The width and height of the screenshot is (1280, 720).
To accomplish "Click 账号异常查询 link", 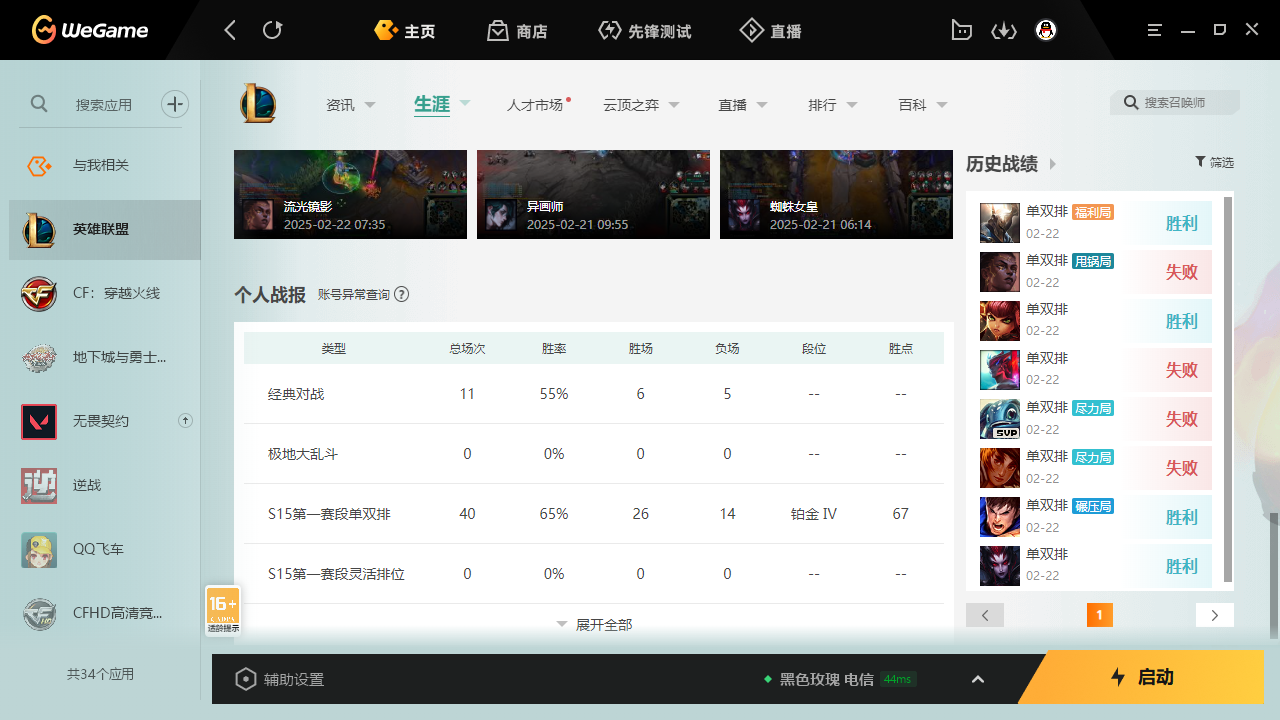I will tap(354, 294).
